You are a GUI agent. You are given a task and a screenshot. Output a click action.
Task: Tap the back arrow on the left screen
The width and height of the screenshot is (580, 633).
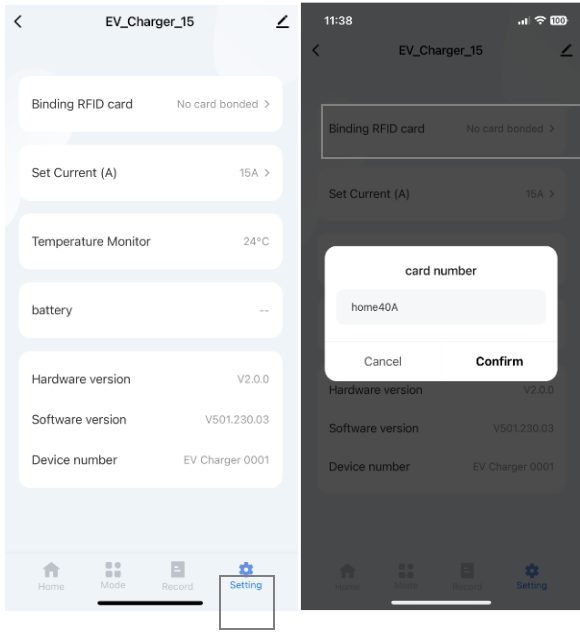point(18,21)
